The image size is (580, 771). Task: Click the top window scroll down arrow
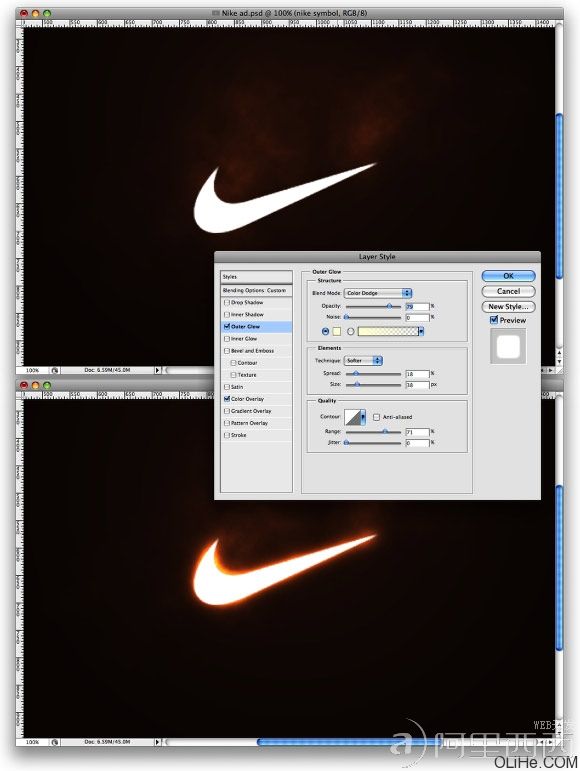coord(559,361)
